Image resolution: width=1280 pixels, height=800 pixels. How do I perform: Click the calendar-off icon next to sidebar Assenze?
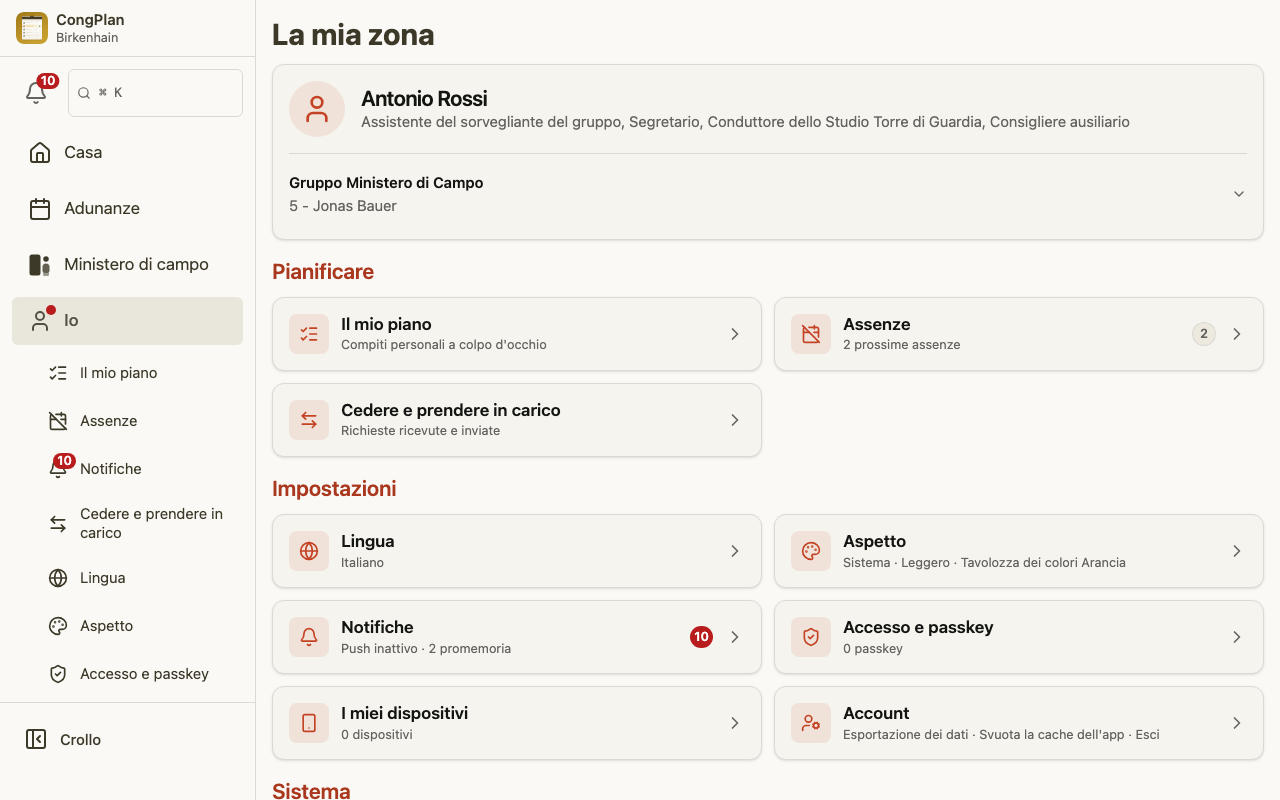tap(58, 421)
